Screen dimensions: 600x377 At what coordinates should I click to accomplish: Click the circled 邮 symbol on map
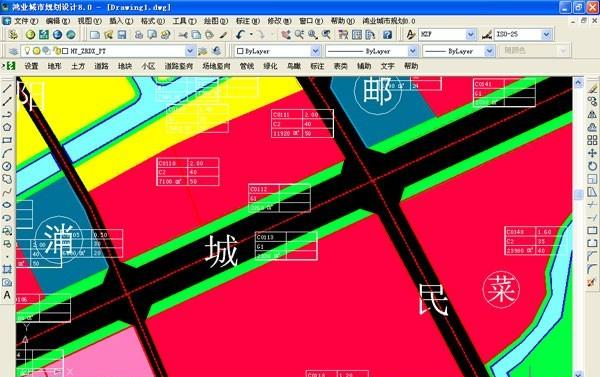[x=378, y=91]
